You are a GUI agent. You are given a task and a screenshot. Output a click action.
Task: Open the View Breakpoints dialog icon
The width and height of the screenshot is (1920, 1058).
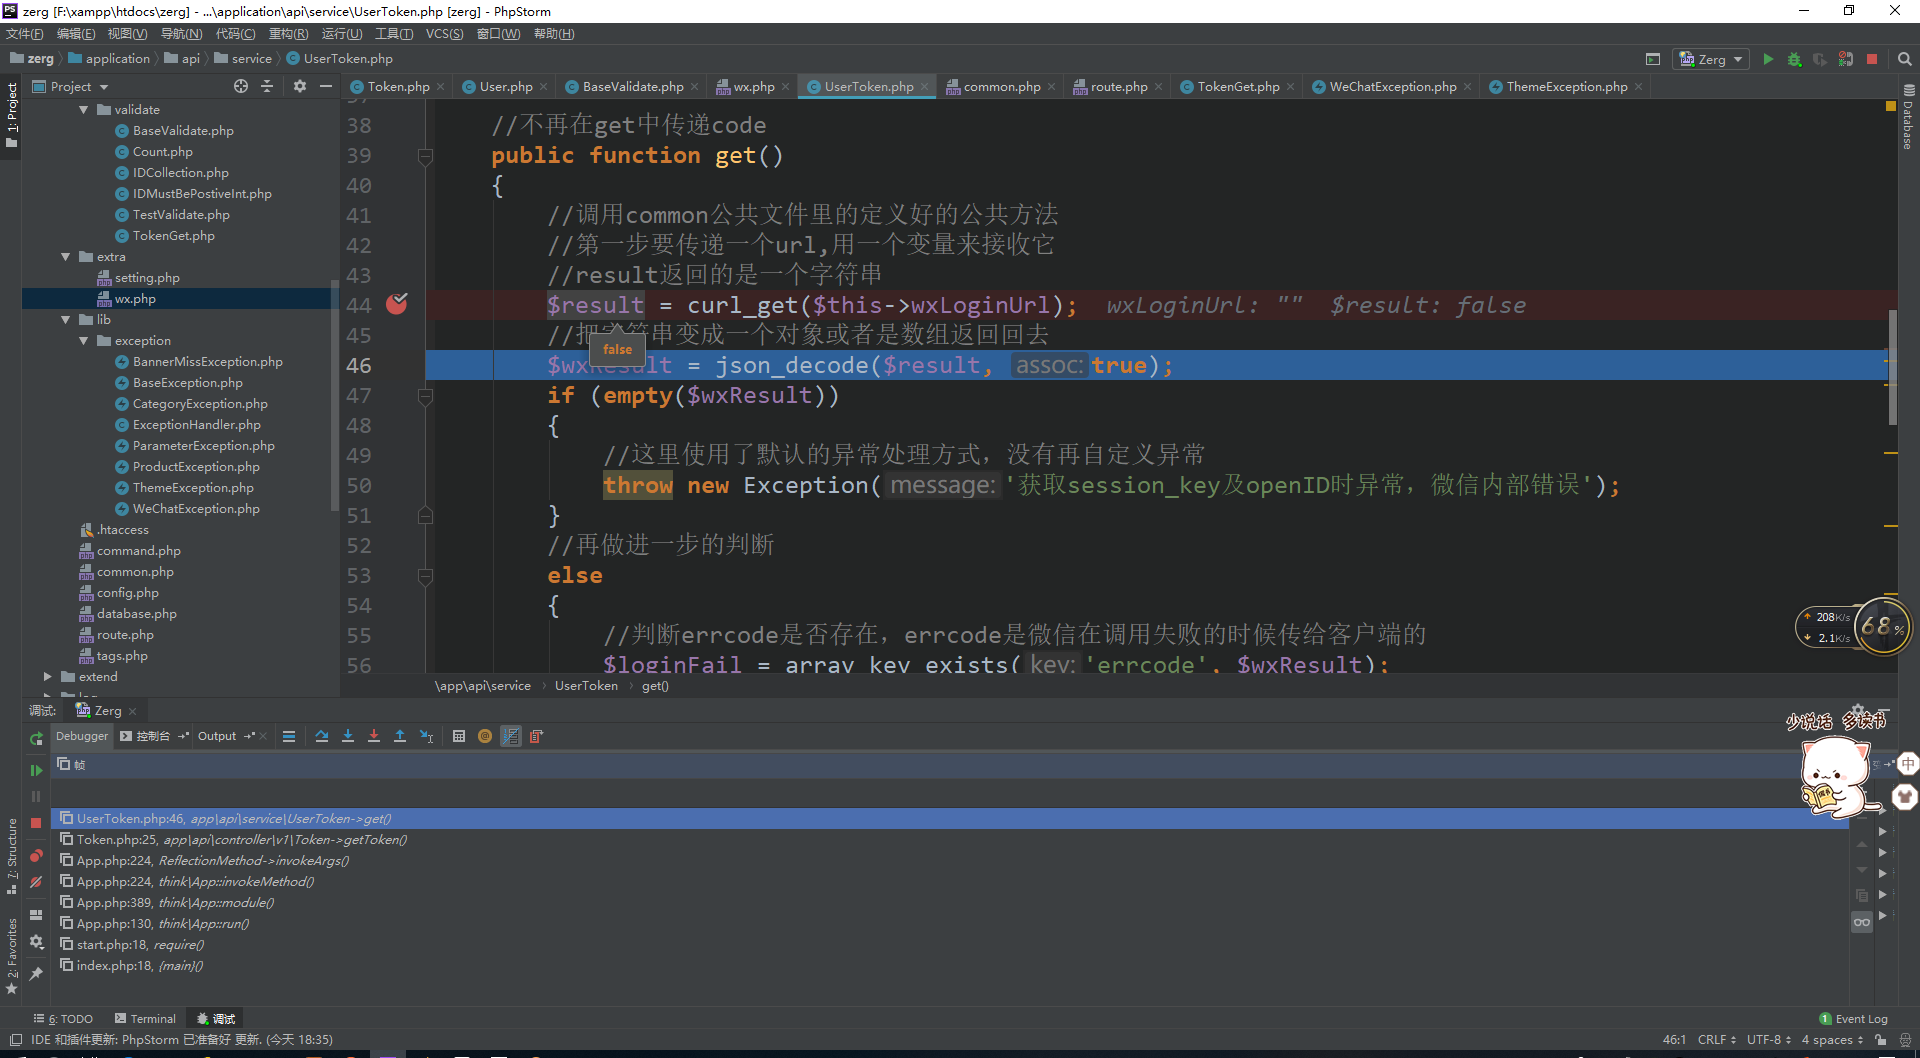pyautogui.click(x=36, y=856)
